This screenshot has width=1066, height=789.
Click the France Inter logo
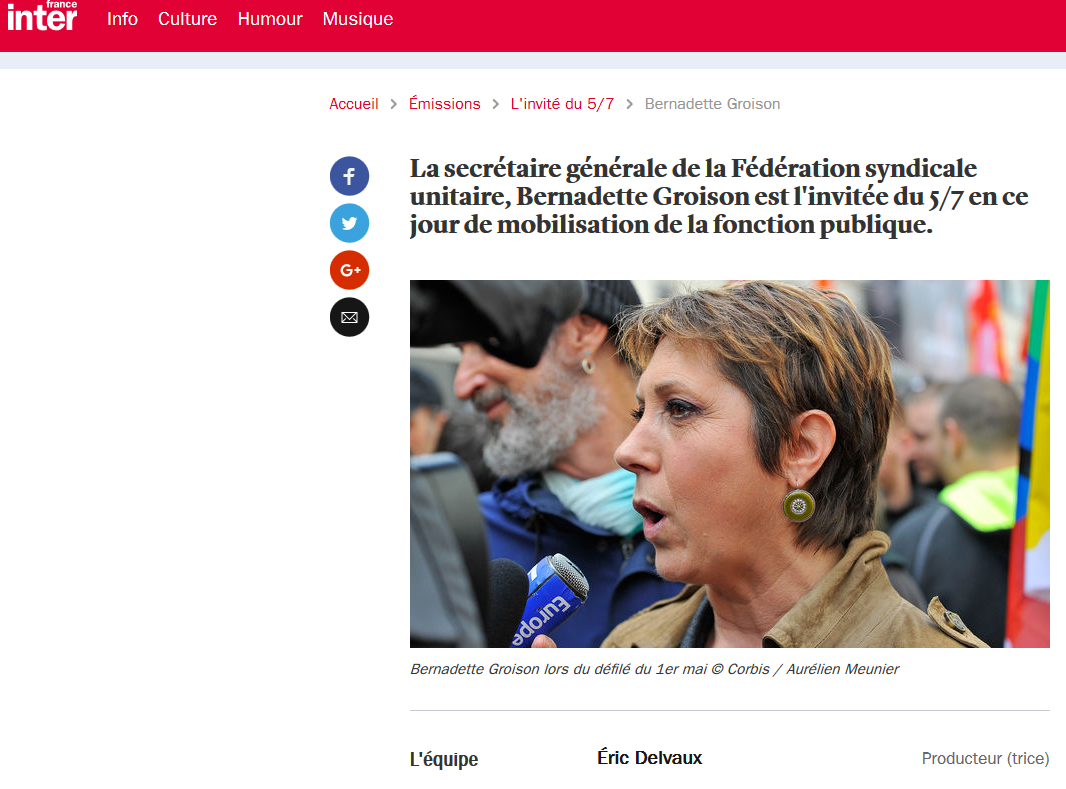42,16
